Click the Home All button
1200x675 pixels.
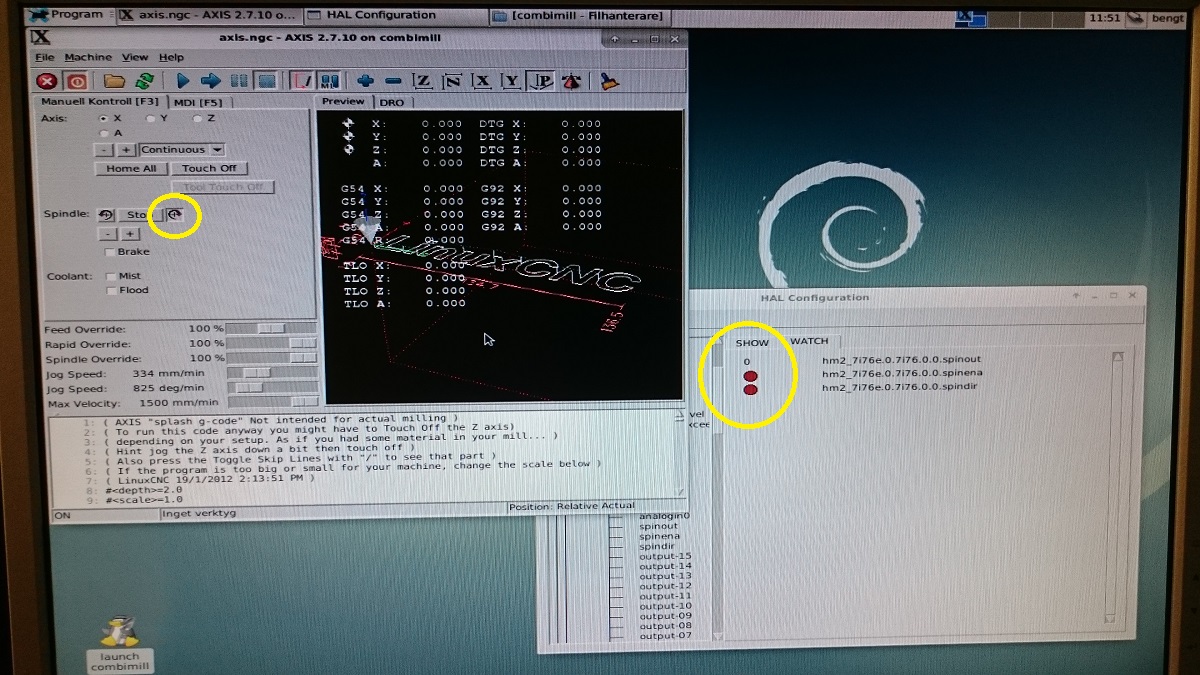coord(131,169)
